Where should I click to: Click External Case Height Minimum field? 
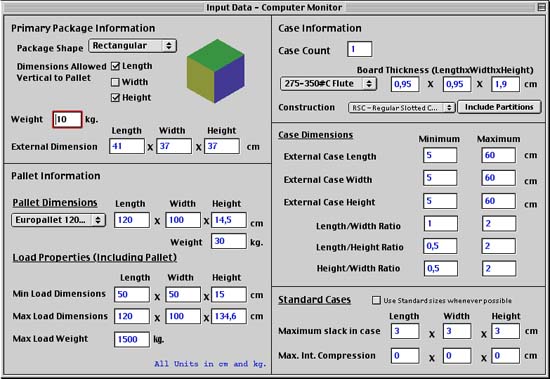(x=440, y=201)
